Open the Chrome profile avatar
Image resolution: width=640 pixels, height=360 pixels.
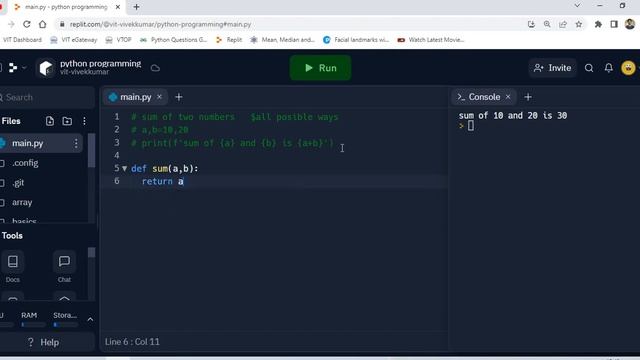[x=630, y=24]
